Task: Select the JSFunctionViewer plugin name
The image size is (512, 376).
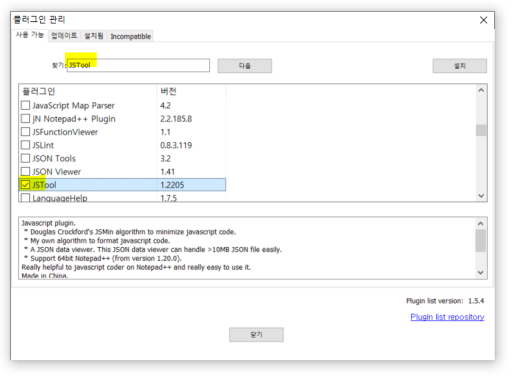Action: [x=65, y=132]
